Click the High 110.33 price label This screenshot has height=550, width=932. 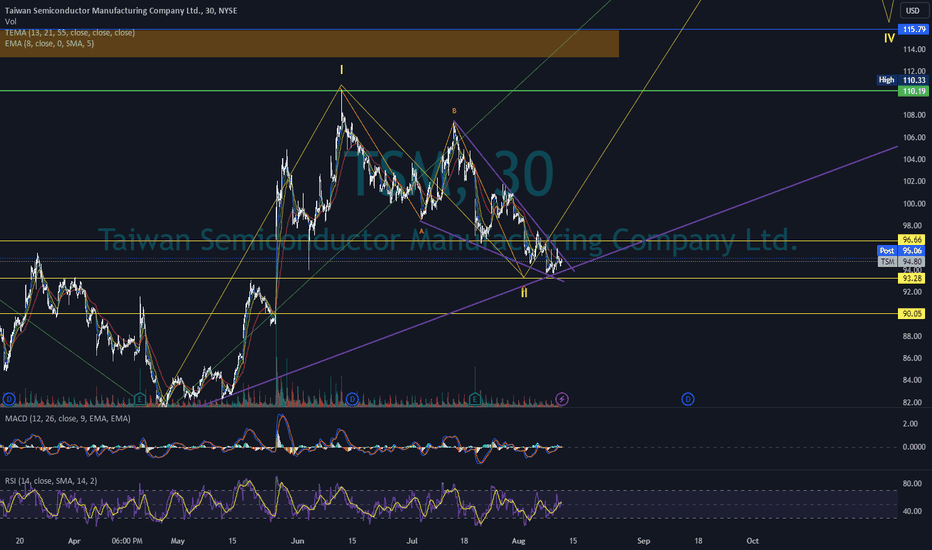[902, 80]
